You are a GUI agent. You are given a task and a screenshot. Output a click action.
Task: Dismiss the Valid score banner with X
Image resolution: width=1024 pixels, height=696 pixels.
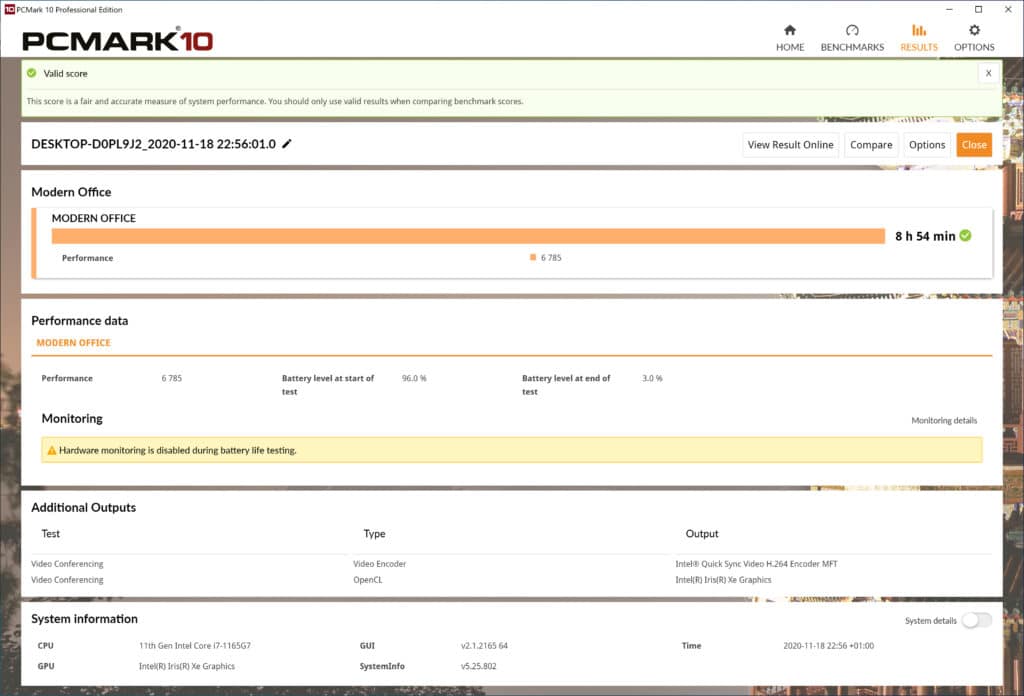pos(988,73)
